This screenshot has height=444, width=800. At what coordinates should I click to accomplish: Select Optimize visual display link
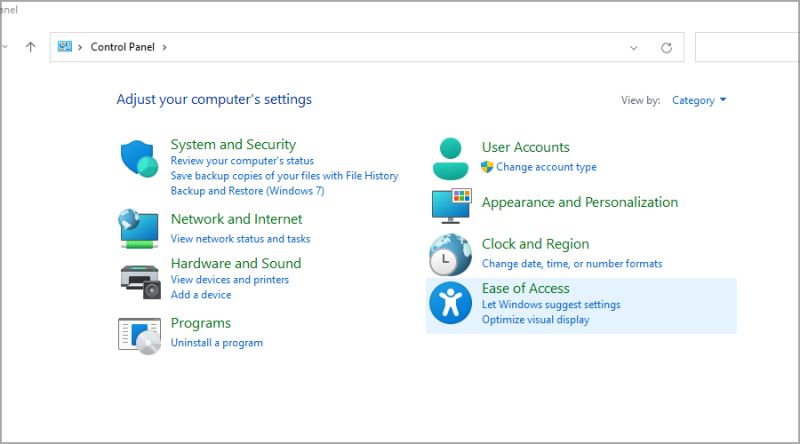(x=535, y=319)
